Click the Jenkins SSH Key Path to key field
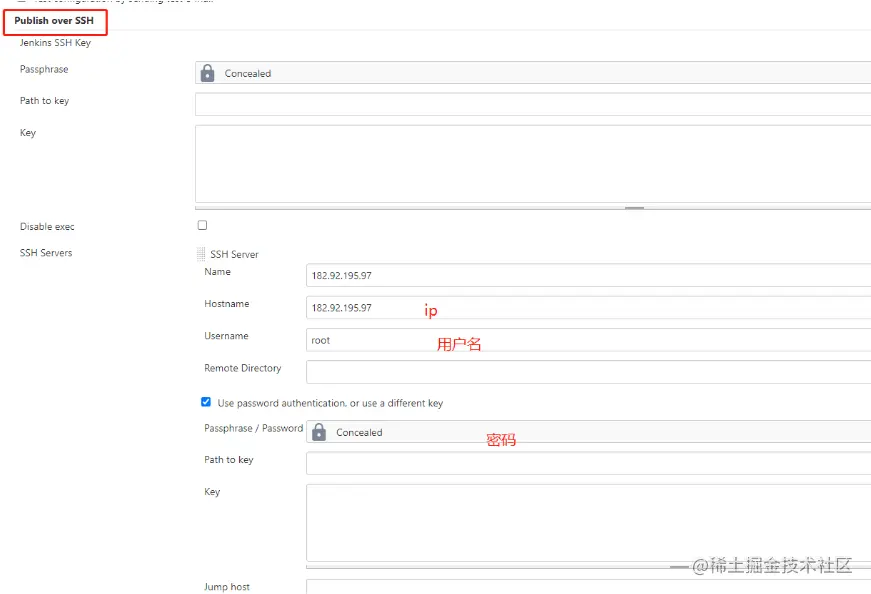Image resolution: width=871 pixels, height=594 pixels. pyautogui.click(x=533, y=104)
